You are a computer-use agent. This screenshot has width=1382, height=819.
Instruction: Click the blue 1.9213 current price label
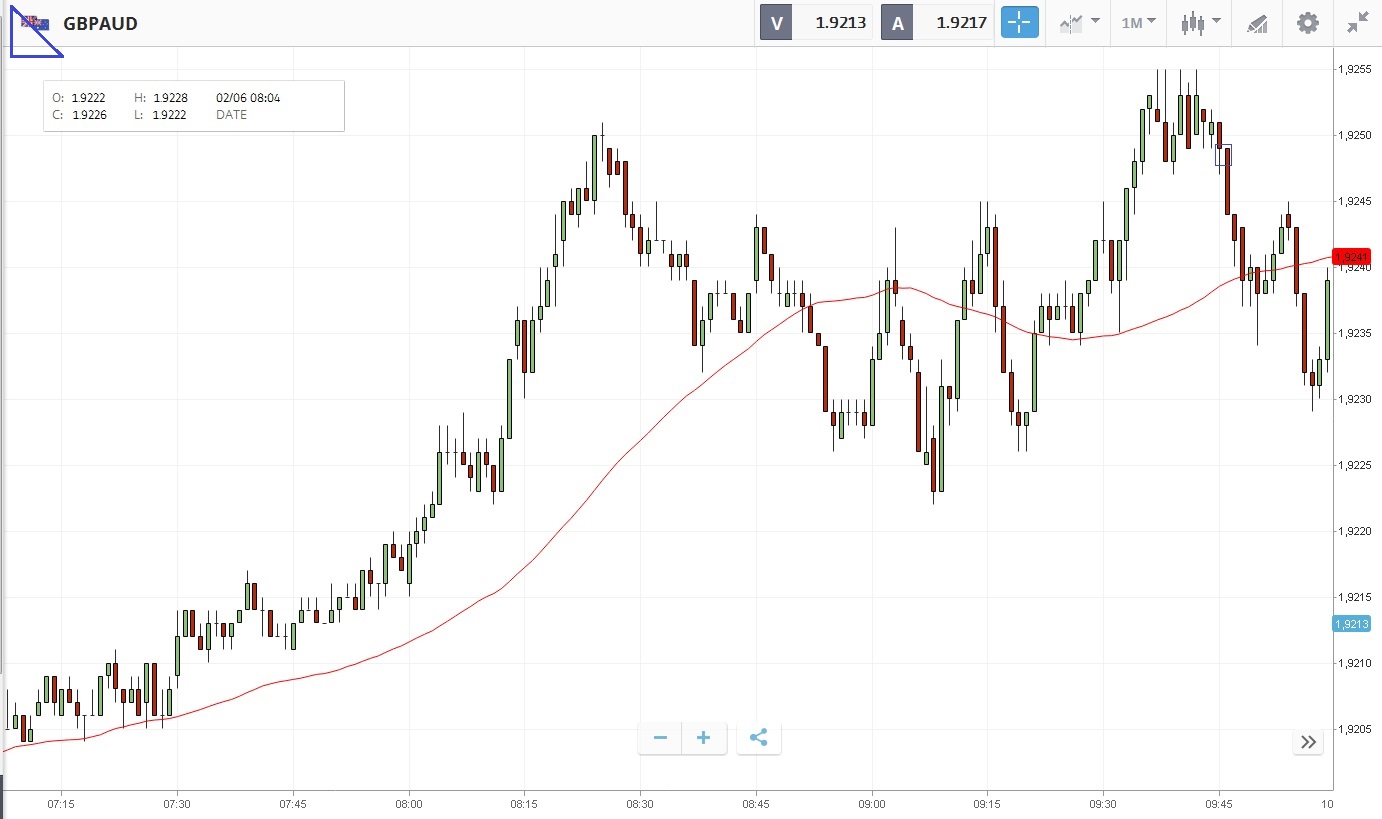tap(1350, 624)
